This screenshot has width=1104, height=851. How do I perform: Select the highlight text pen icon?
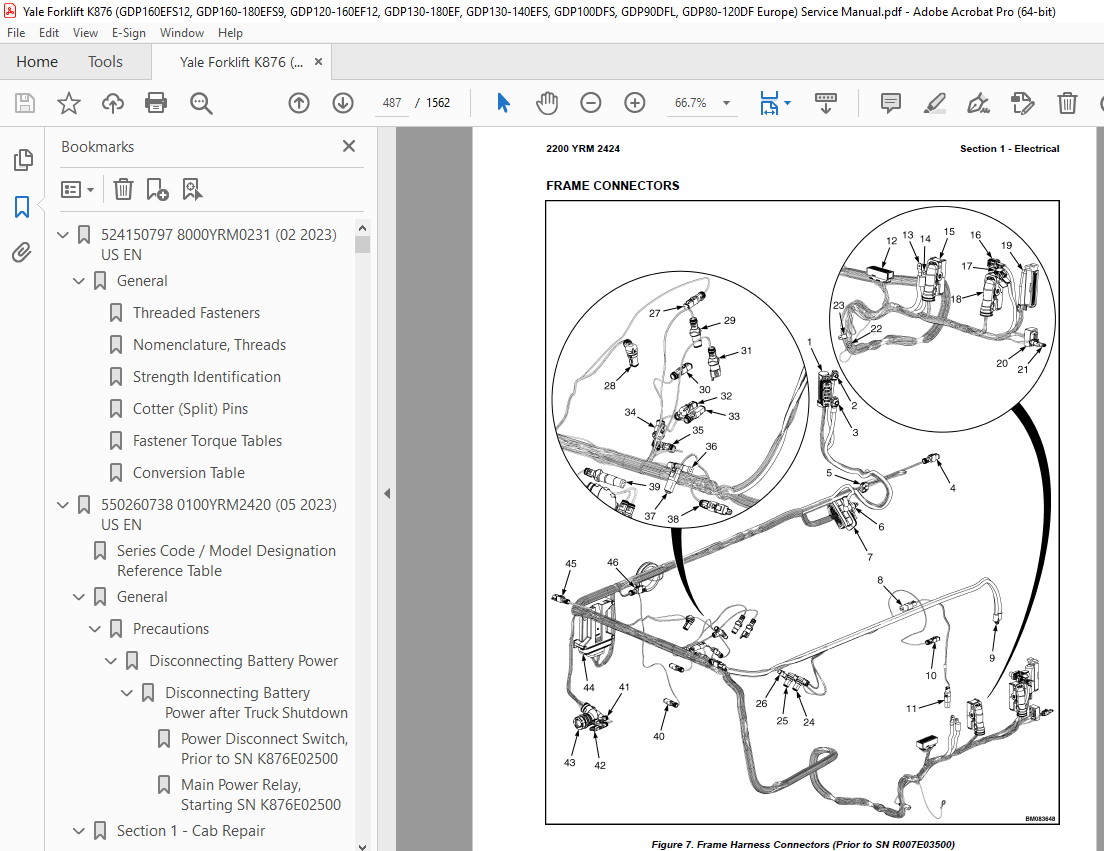(935, 103)
